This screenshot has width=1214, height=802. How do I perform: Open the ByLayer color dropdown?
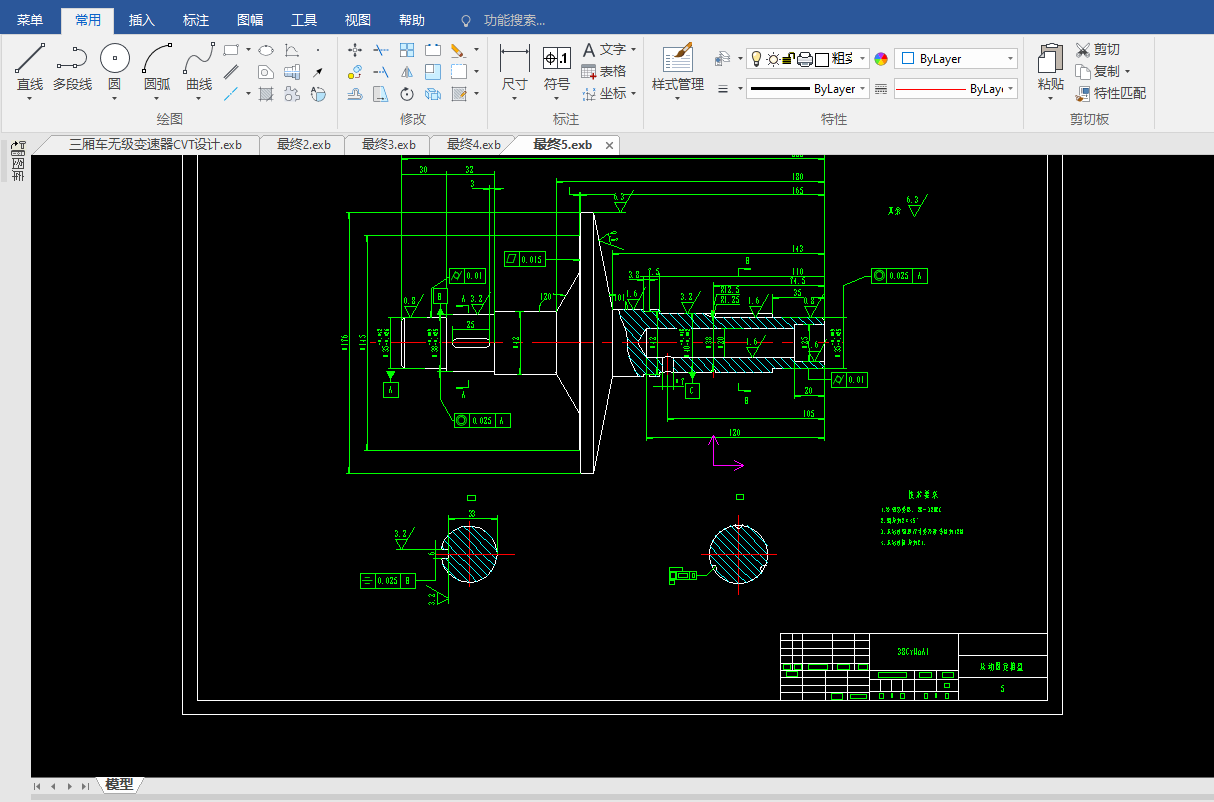[x=956, y=59]
